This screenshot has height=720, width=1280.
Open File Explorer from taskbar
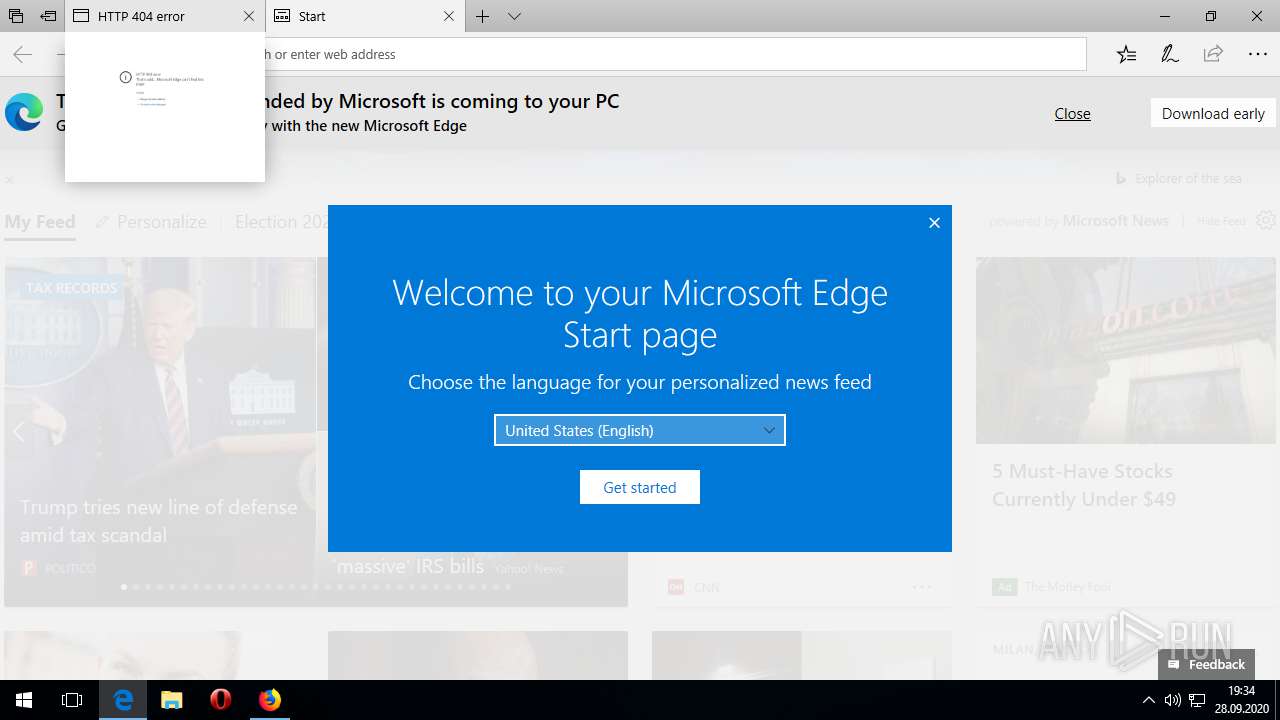172,700
